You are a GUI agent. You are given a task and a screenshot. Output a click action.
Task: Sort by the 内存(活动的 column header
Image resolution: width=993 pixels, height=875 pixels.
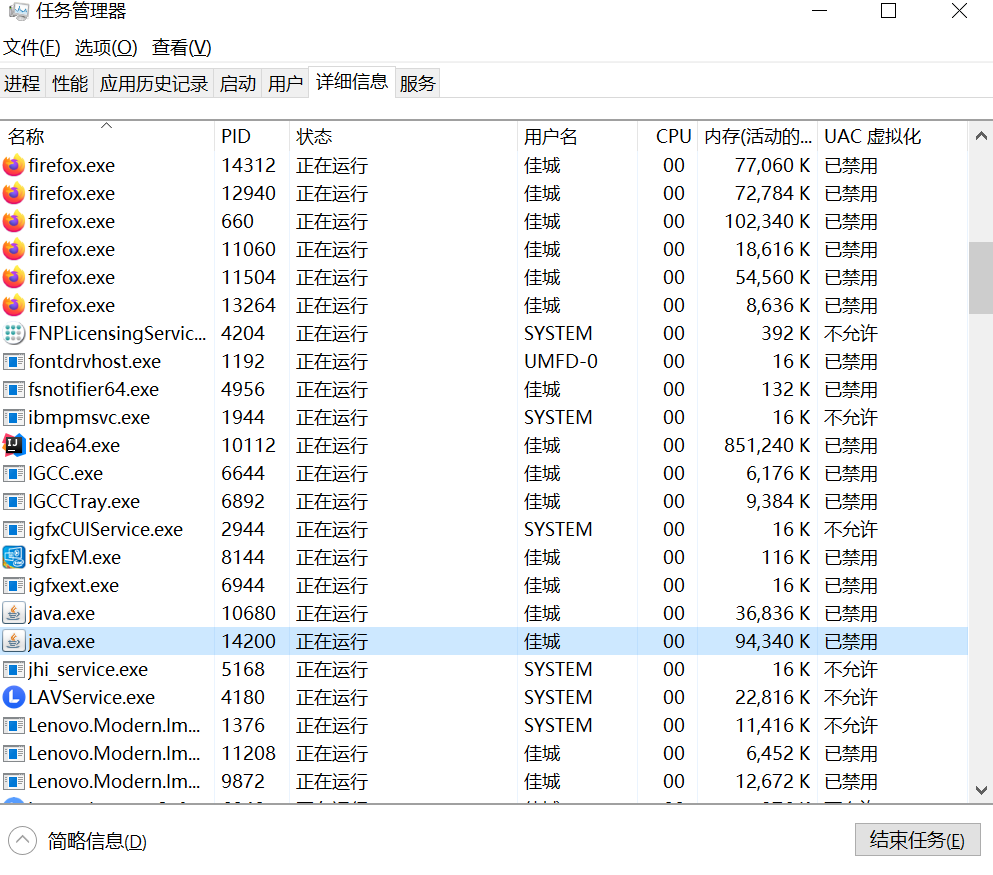[x=757, y=137]
